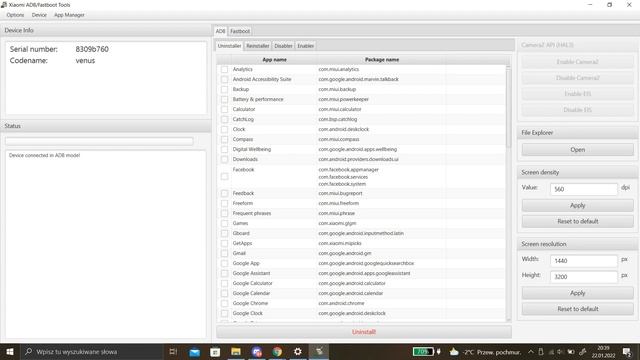Click the resolution Height field

coord(584,277)
